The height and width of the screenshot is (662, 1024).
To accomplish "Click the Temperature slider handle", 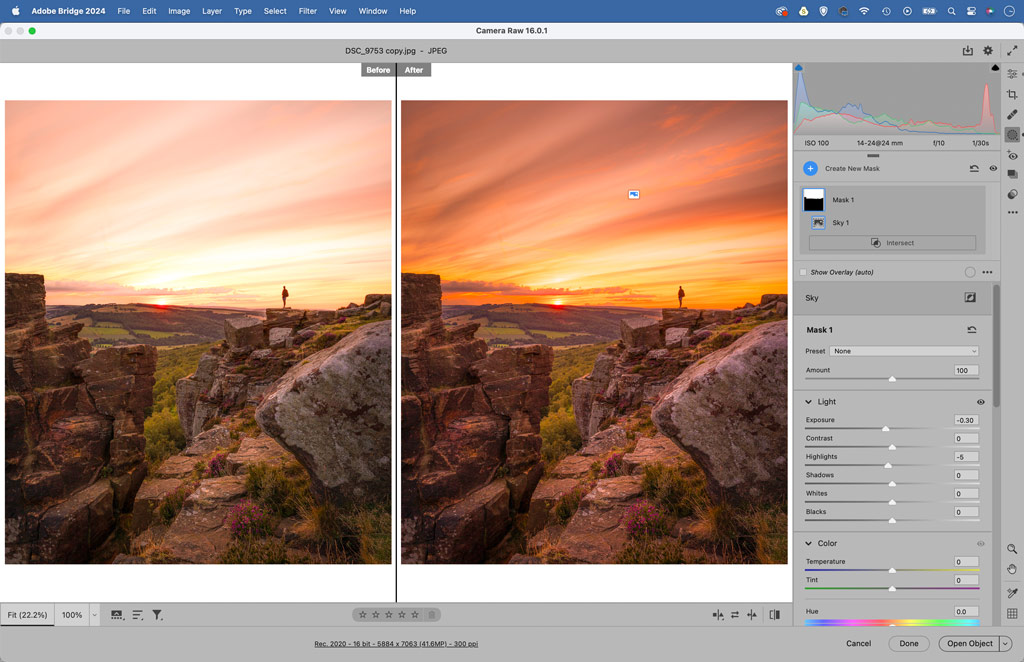I will coord(892,571).
